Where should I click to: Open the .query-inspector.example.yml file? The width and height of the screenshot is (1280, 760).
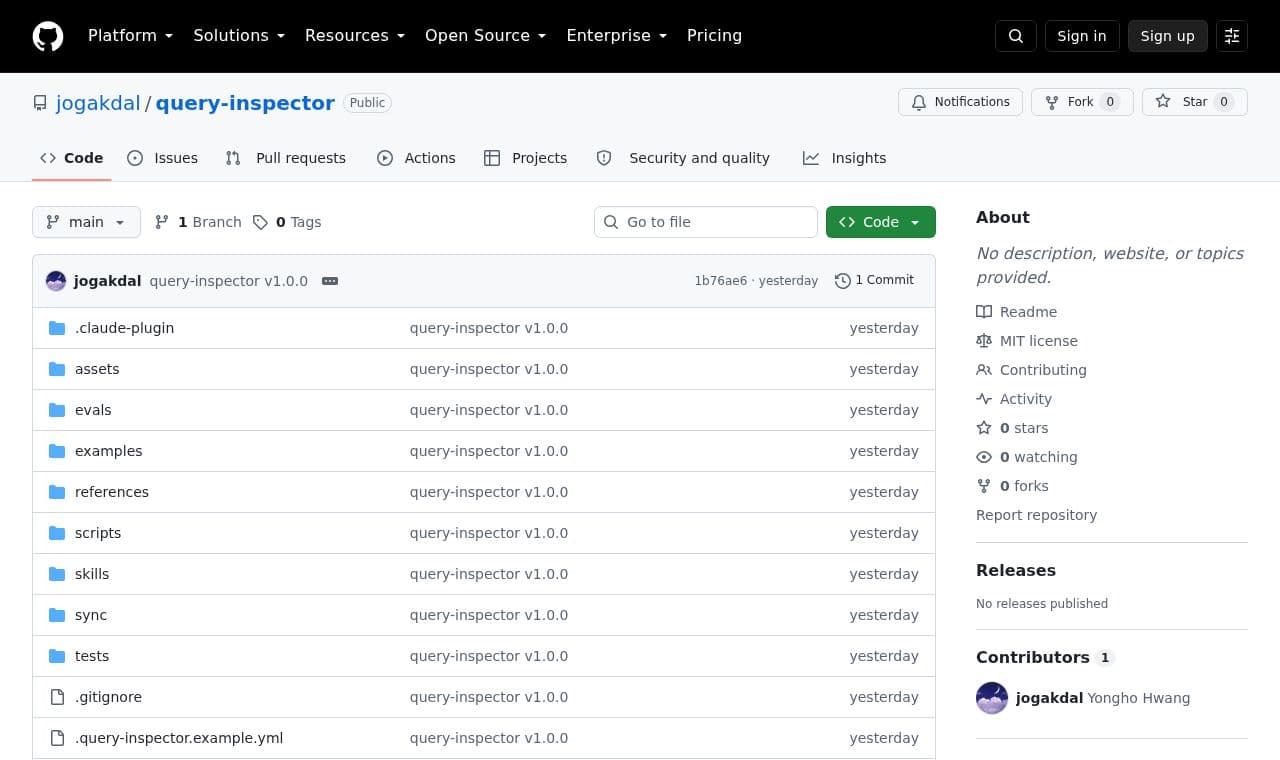click(x=179, y=738)
